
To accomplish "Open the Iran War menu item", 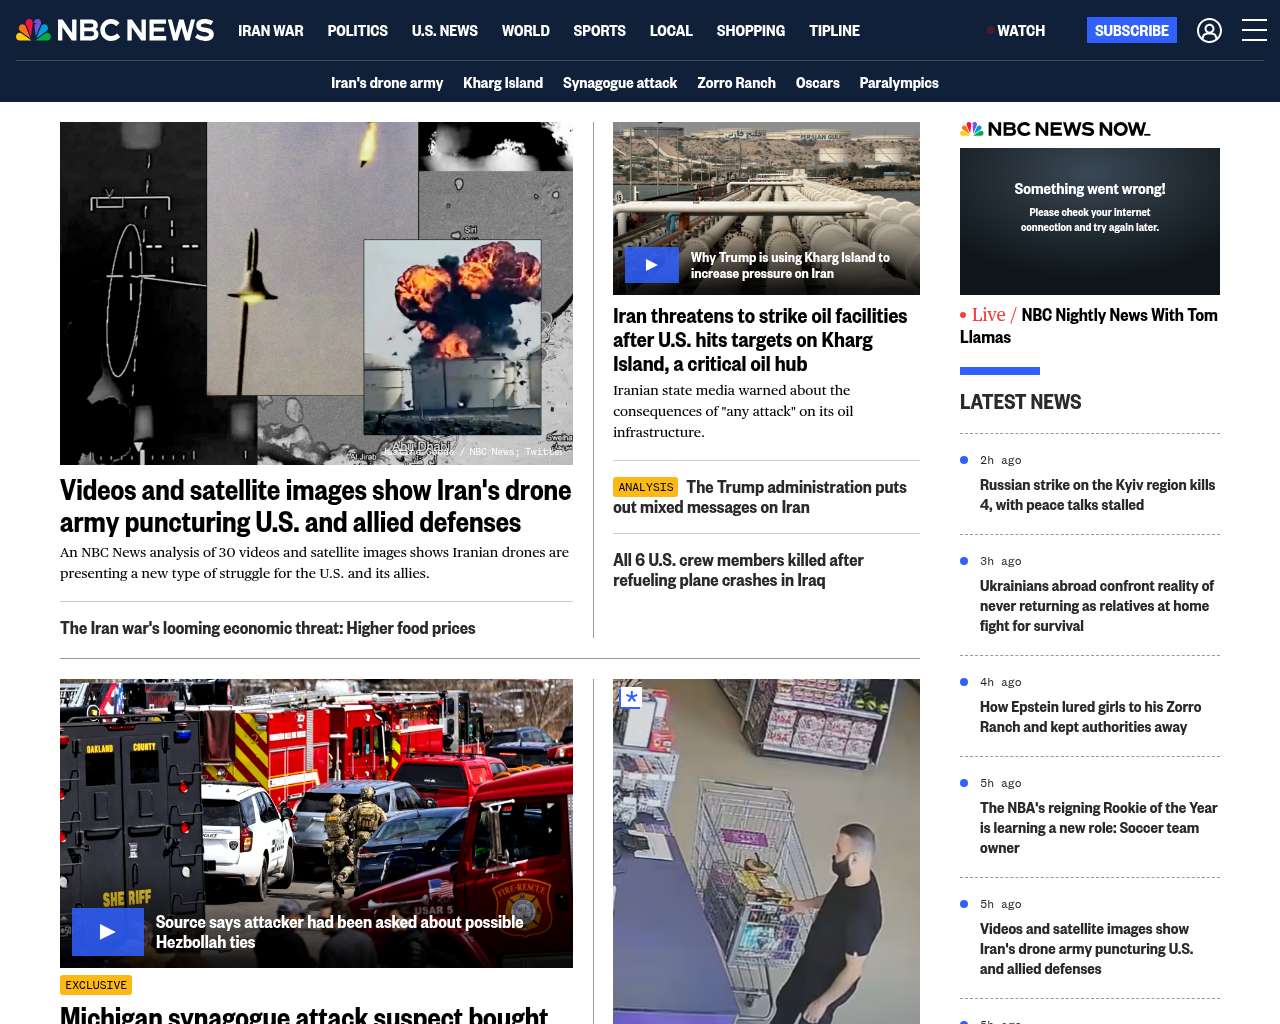I will [270, 31].
